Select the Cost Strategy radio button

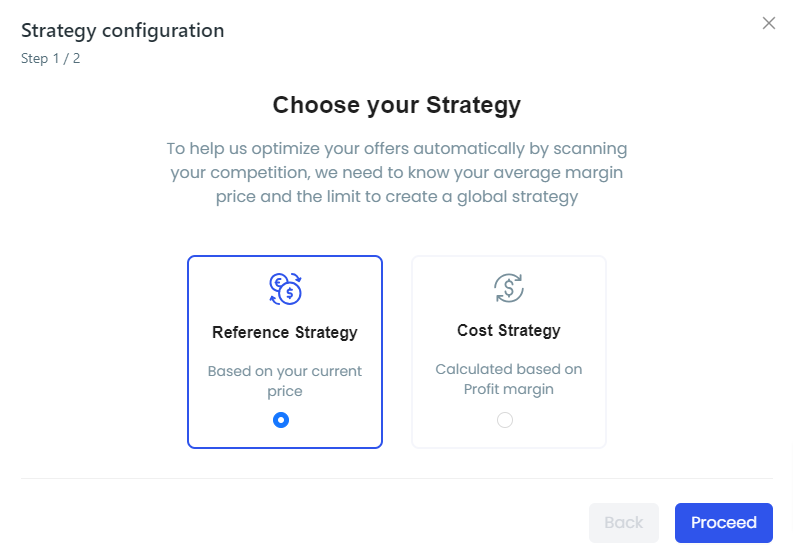[505, 420]
